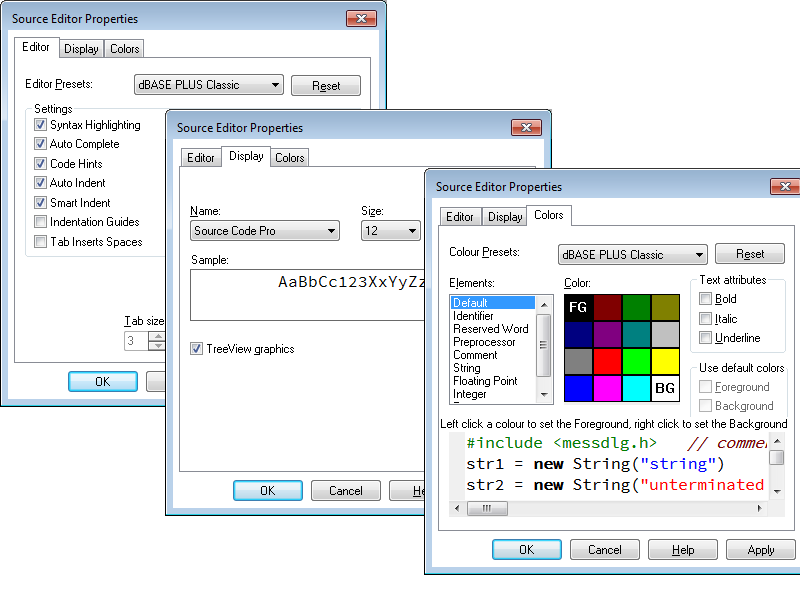
Task: Click OK in the back Editor window
Action: 103,382
